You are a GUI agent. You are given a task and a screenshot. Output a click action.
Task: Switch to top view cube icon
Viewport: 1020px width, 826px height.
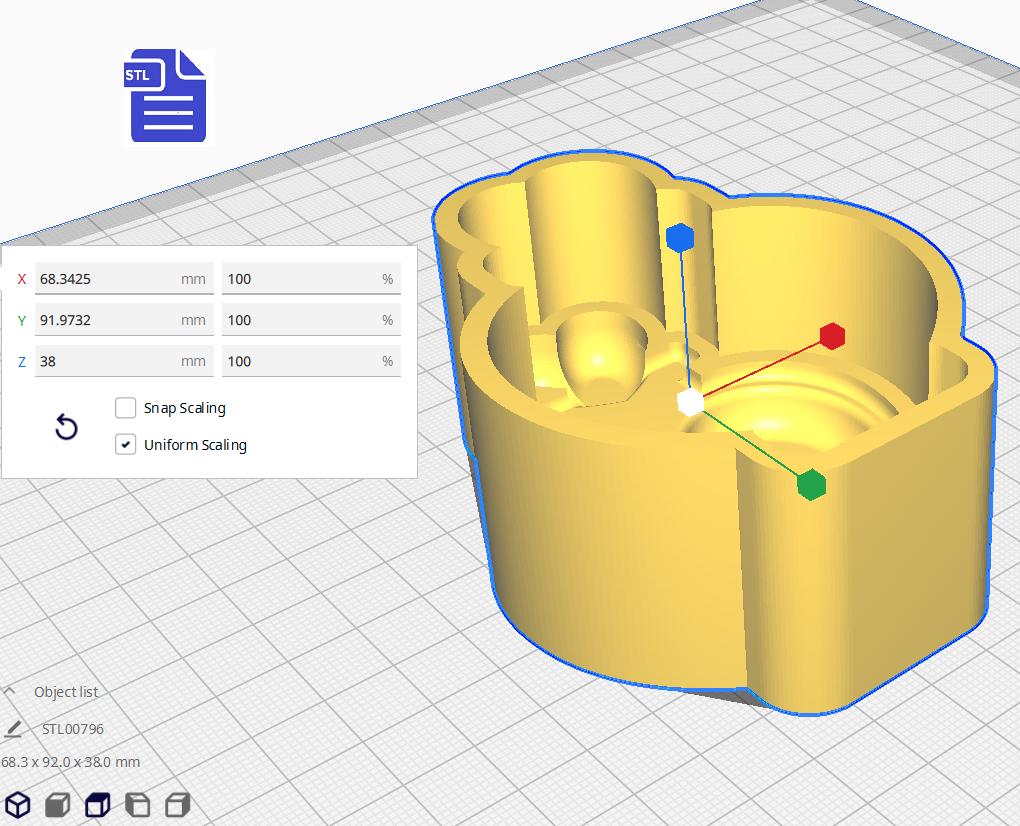98,805
